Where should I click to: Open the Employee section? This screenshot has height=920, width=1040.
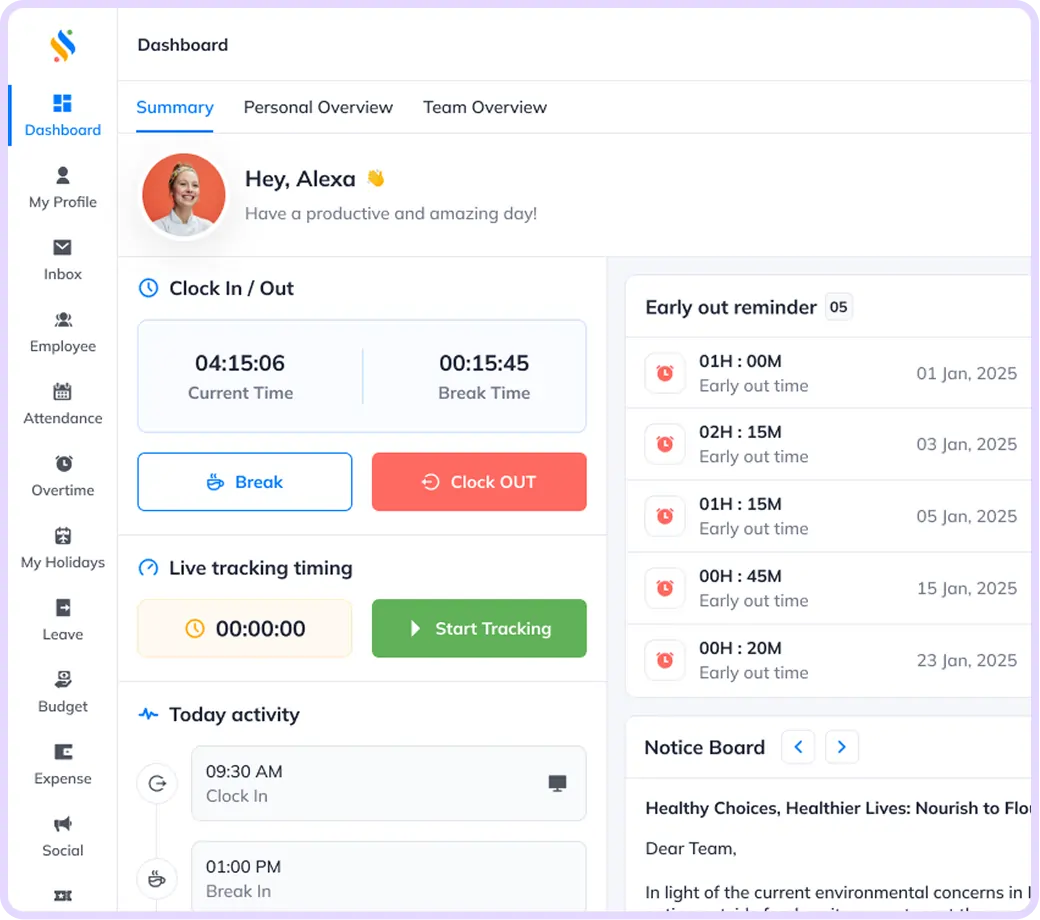(62, 332)
